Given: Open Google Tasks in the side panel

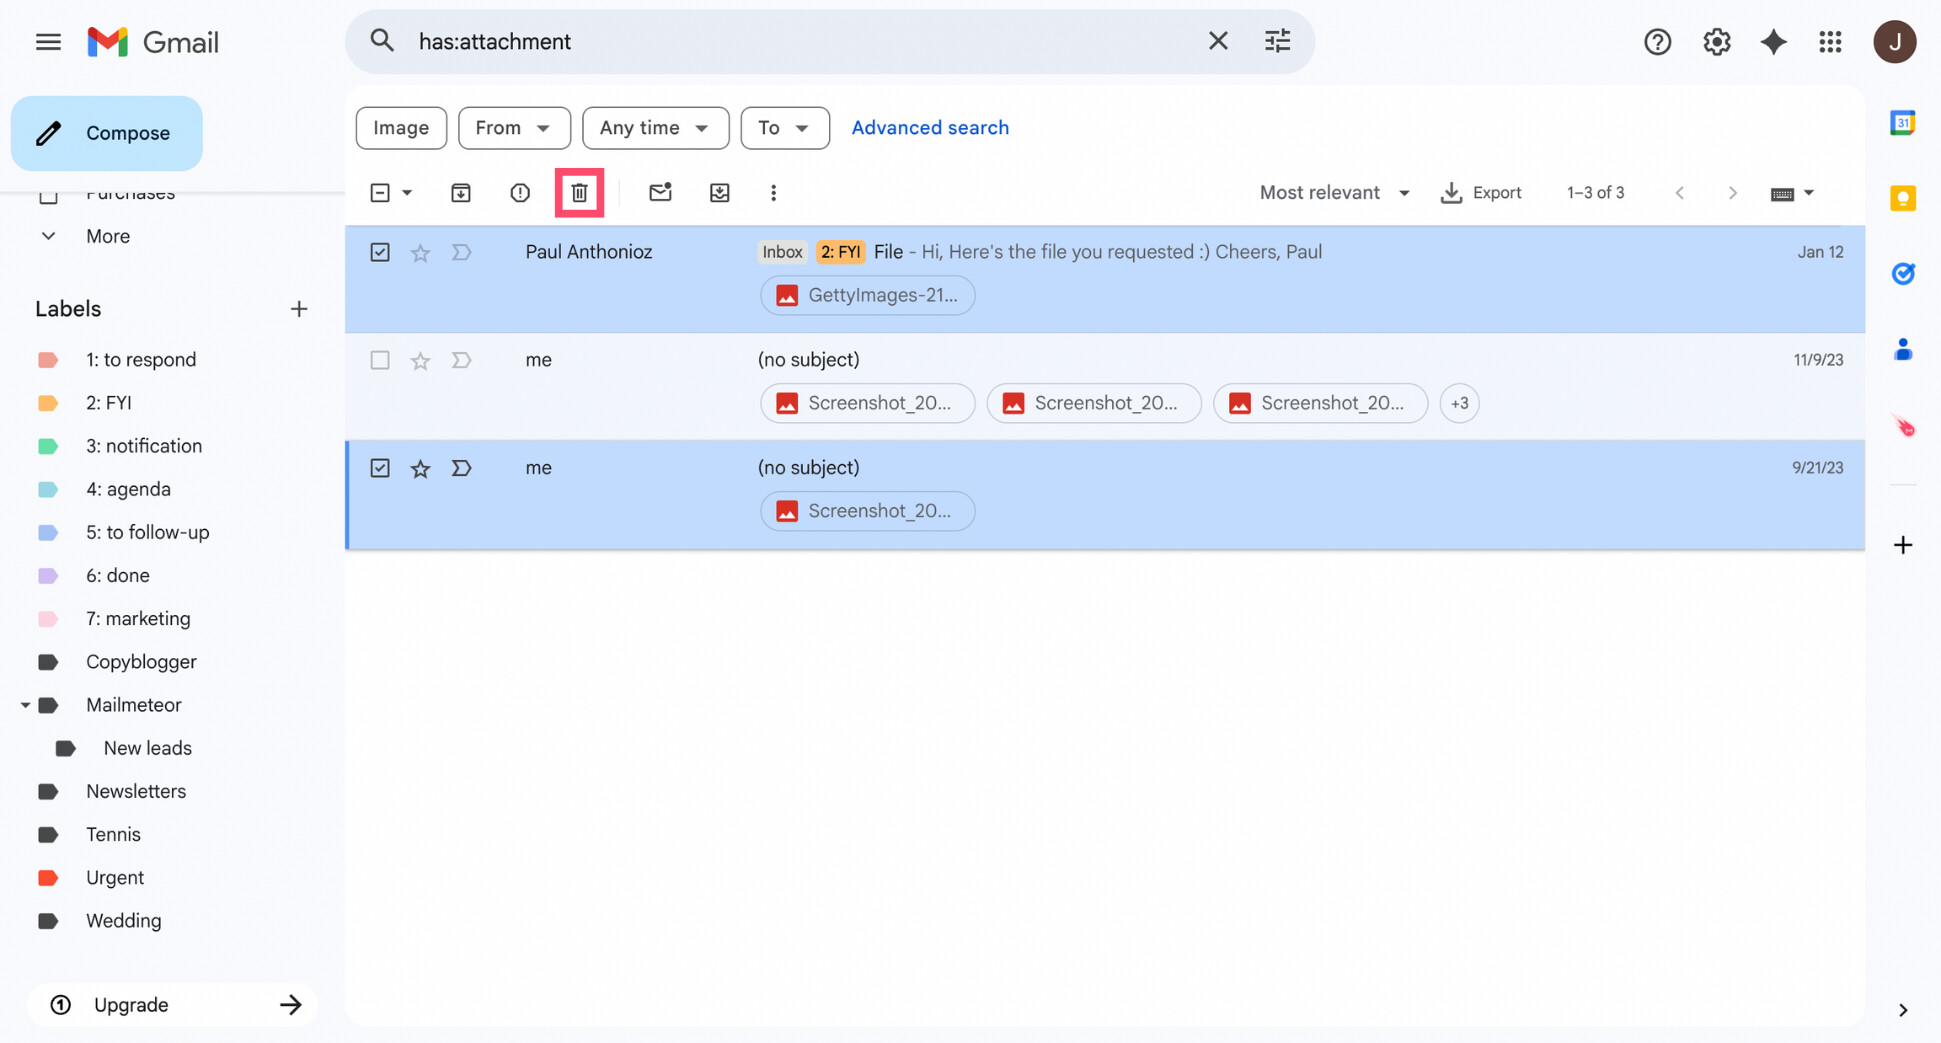Looking at the screenshot, I should (1903, 274).
